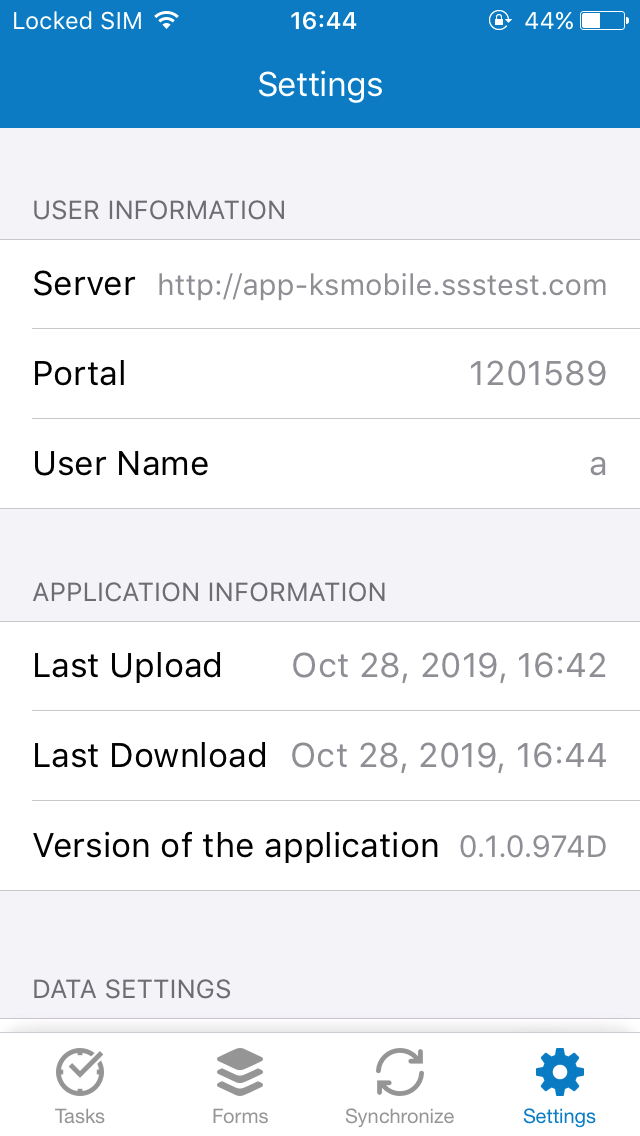Image resolution: width=640 pixels, height=1136 pixels.
Task: Select the User Name row
Action: pyautogui.click(x=320, y=464)
